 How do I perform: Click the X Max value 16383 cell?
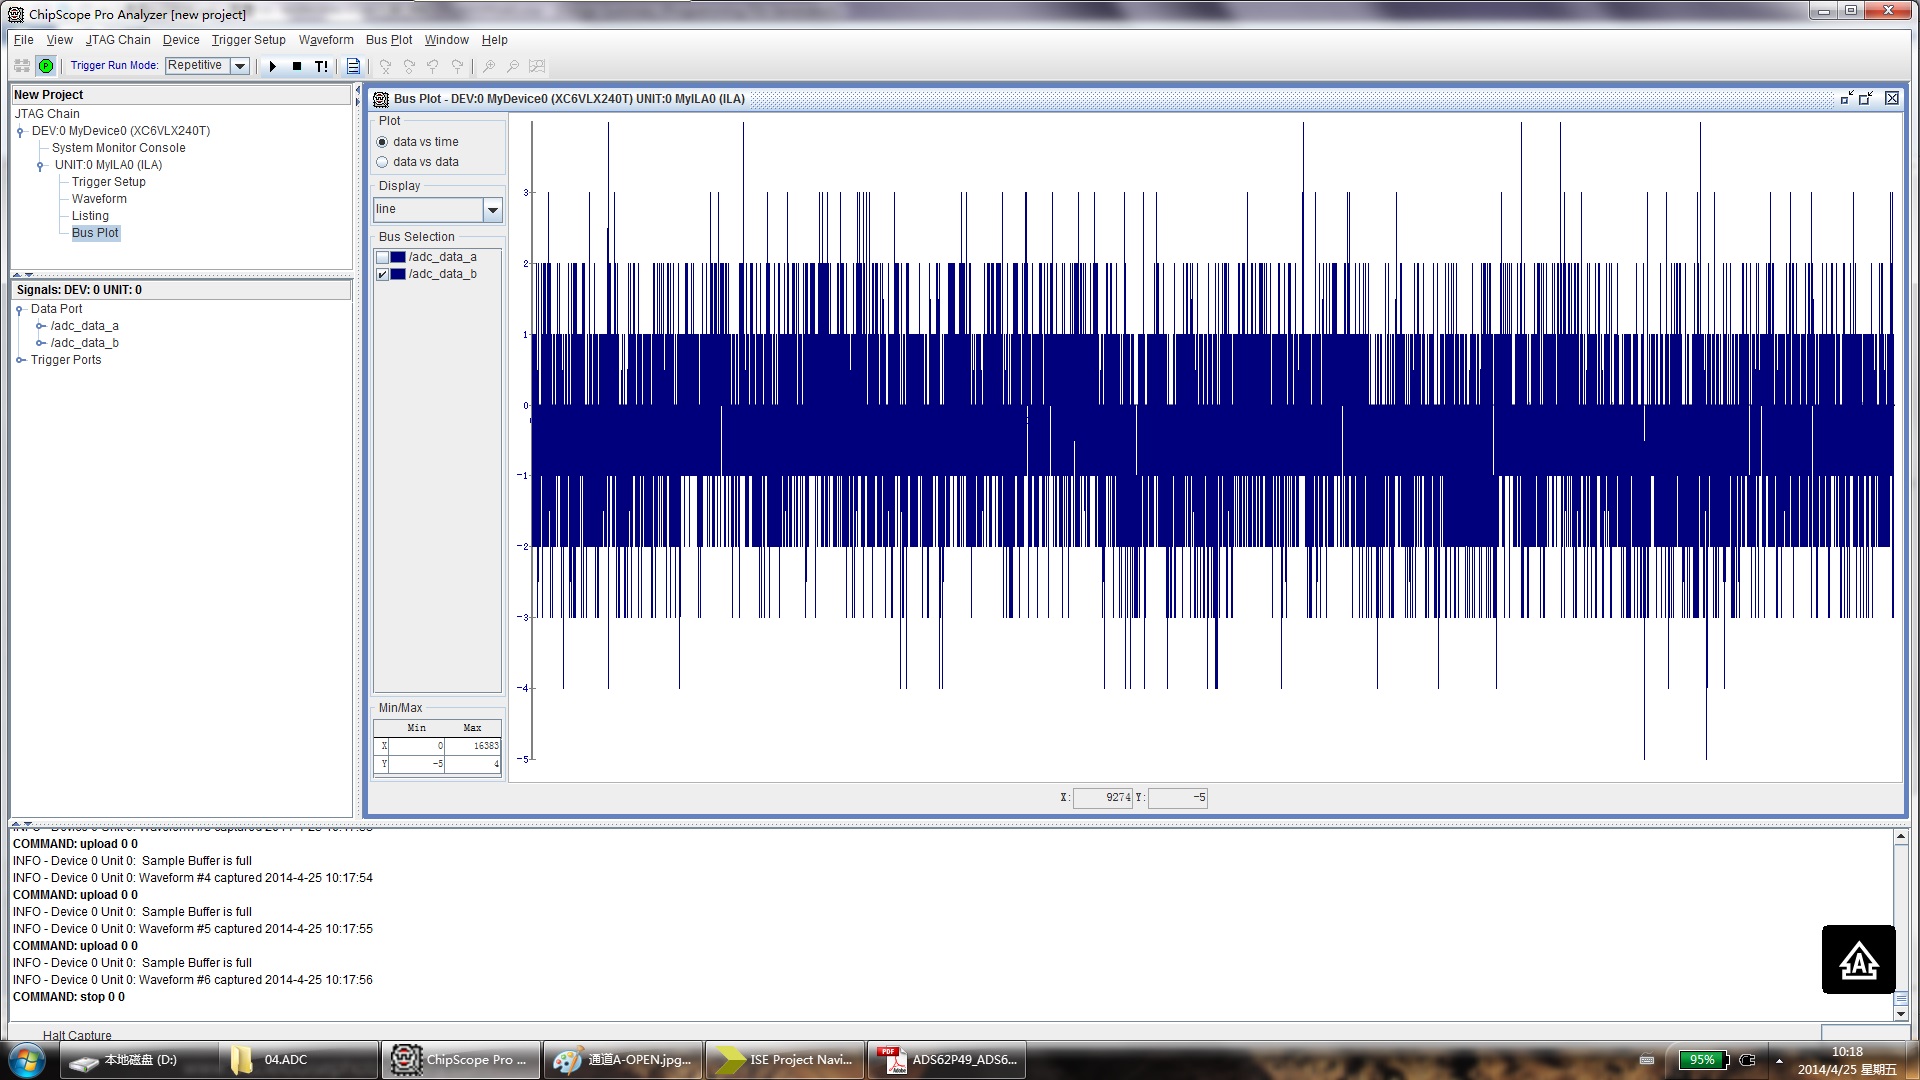pyautogui.click(x=473, y=746)
